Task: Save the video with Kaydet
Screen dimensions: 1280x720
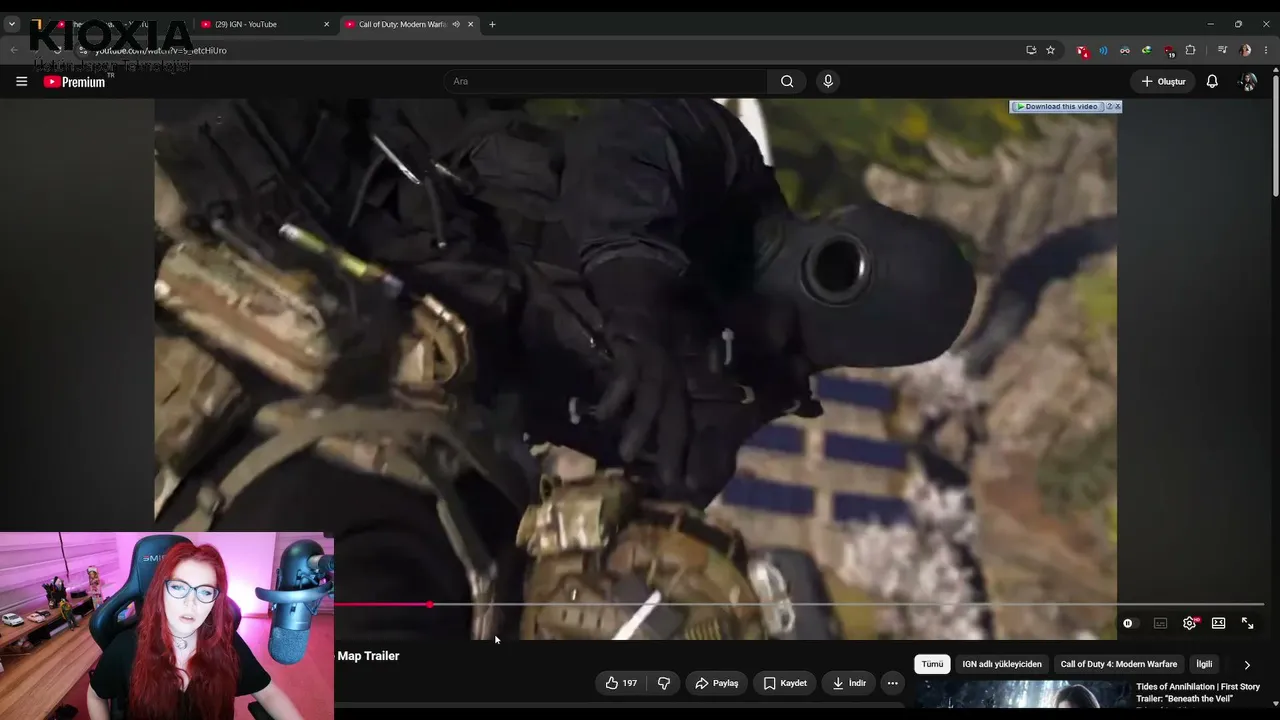Action: pyautogui.click(x=784, y=683)
